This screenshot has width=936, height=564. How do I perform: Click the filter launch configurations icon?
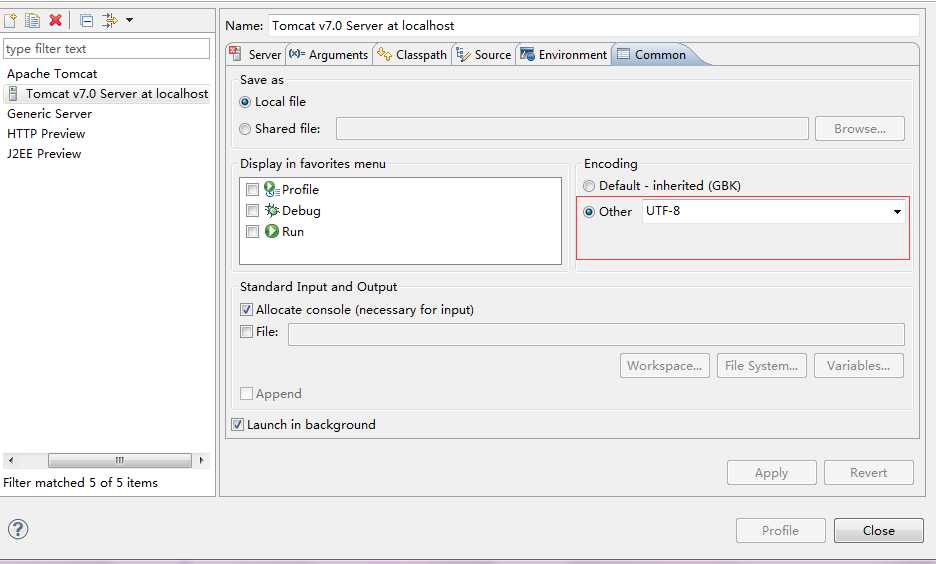(110, 21)
